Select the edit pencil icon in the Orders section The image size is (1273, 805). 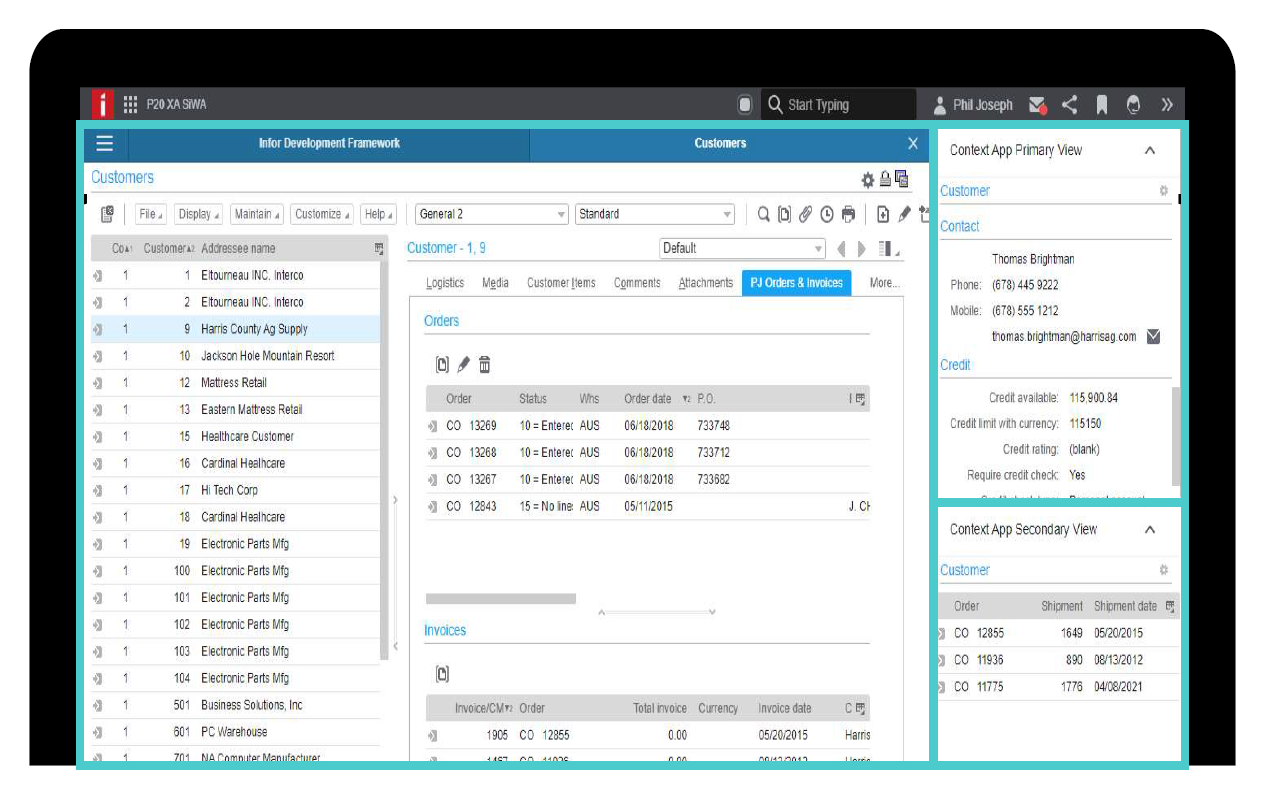click(x=463, y=365)
